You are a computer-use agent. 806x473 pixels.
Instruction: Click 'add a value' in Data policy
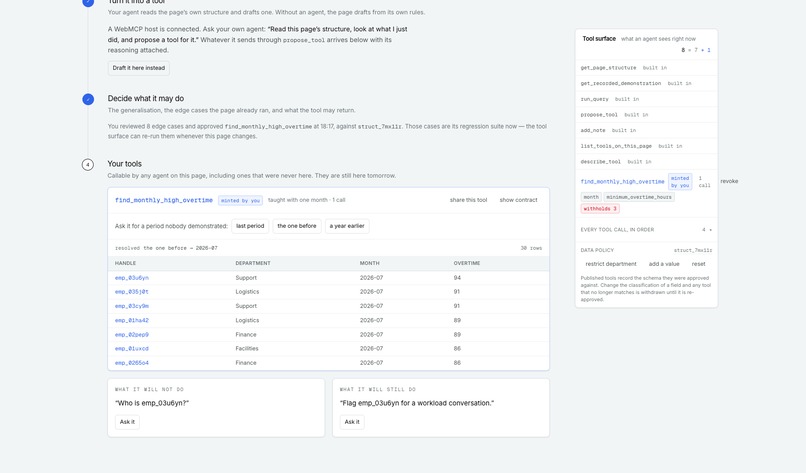(664, 264)
